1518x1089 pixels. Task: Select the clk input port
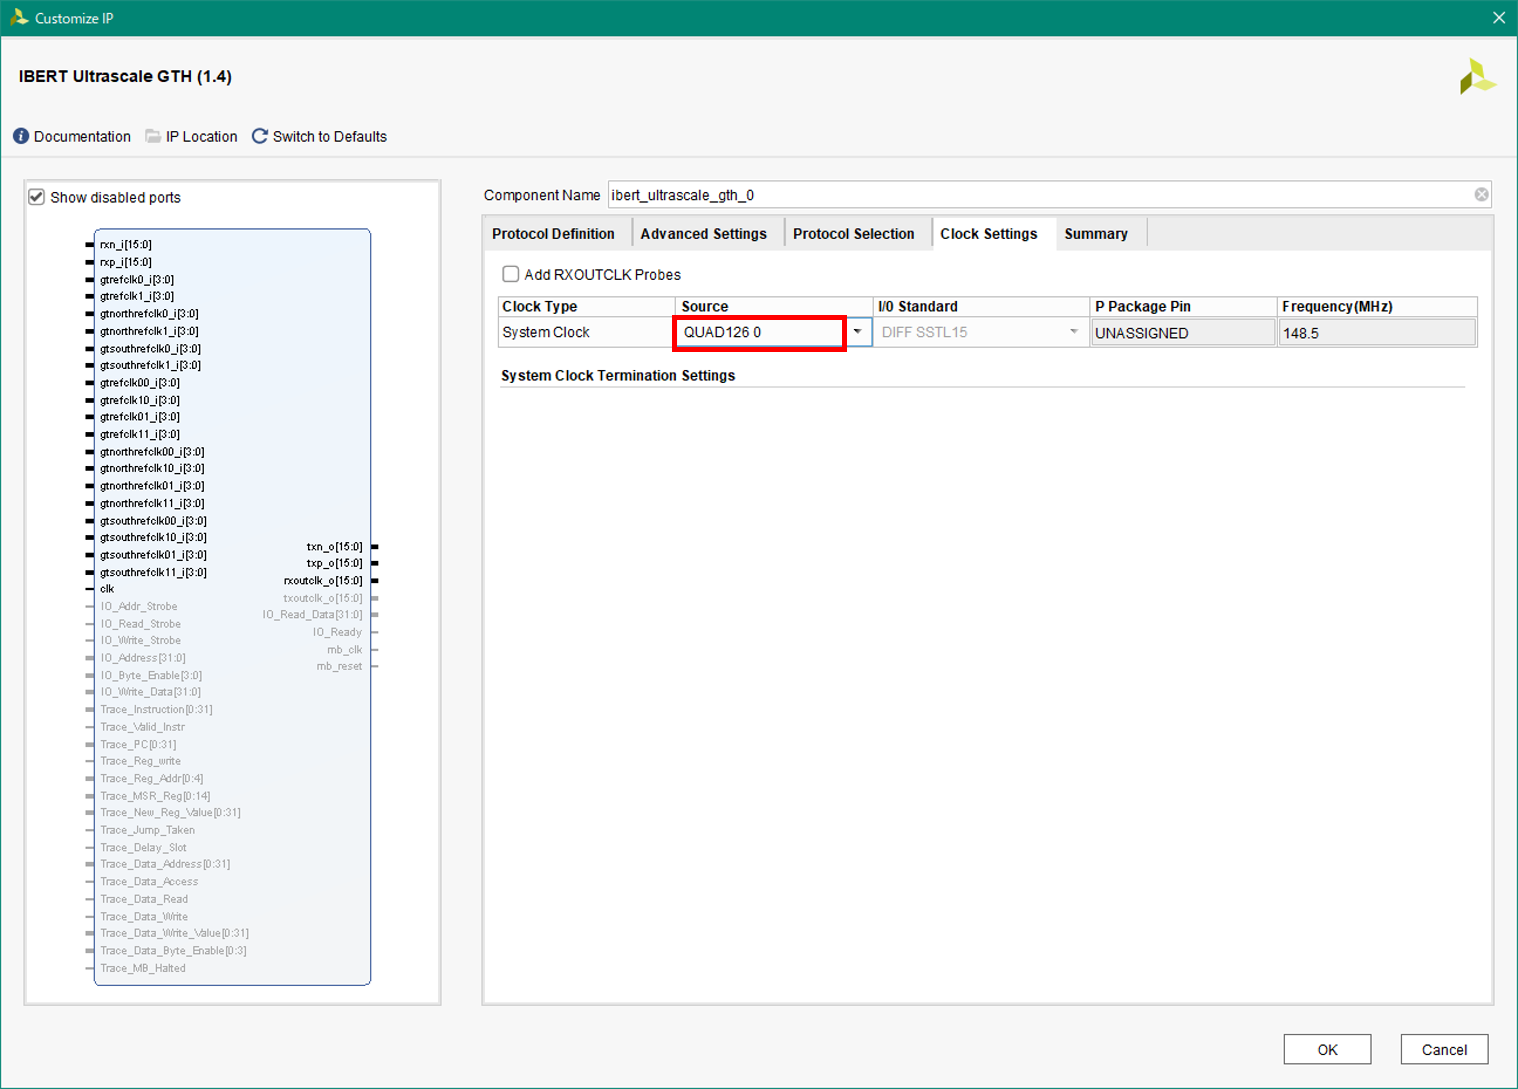(x=107, y=589)
